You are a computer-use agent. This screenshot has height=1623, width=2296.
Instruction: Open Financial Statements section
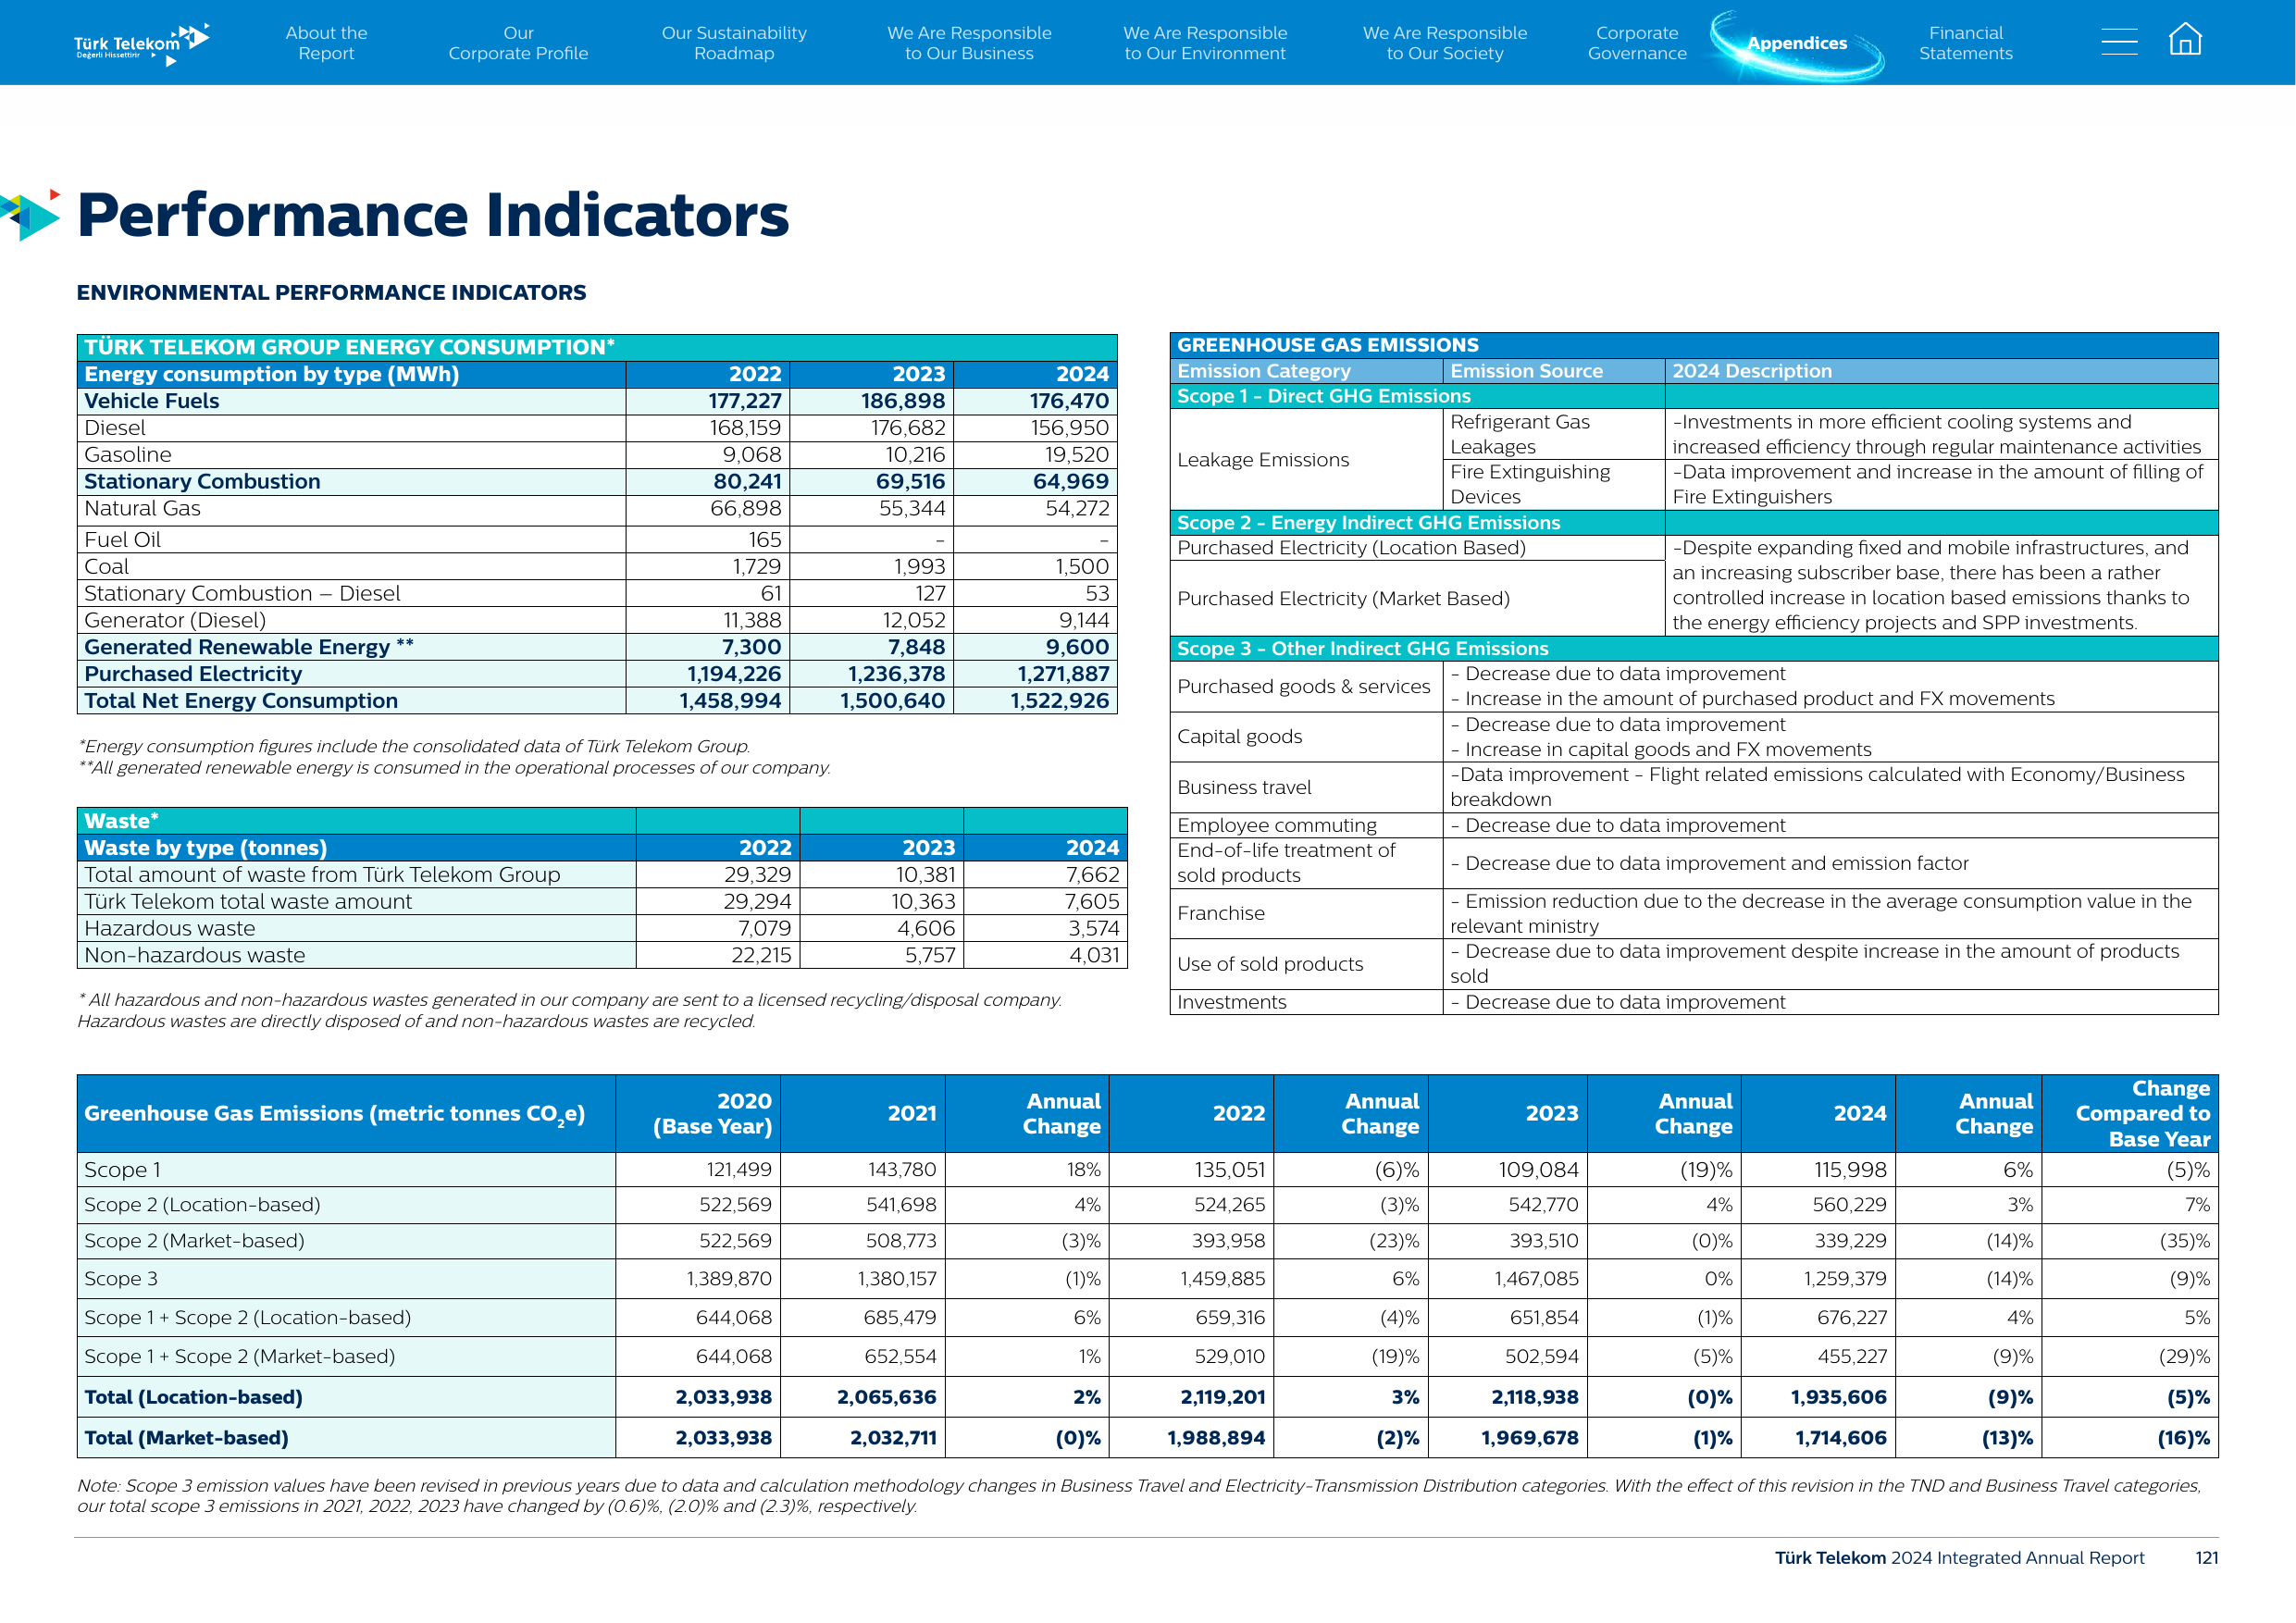pyautogui.click(x=1966, y=43)
